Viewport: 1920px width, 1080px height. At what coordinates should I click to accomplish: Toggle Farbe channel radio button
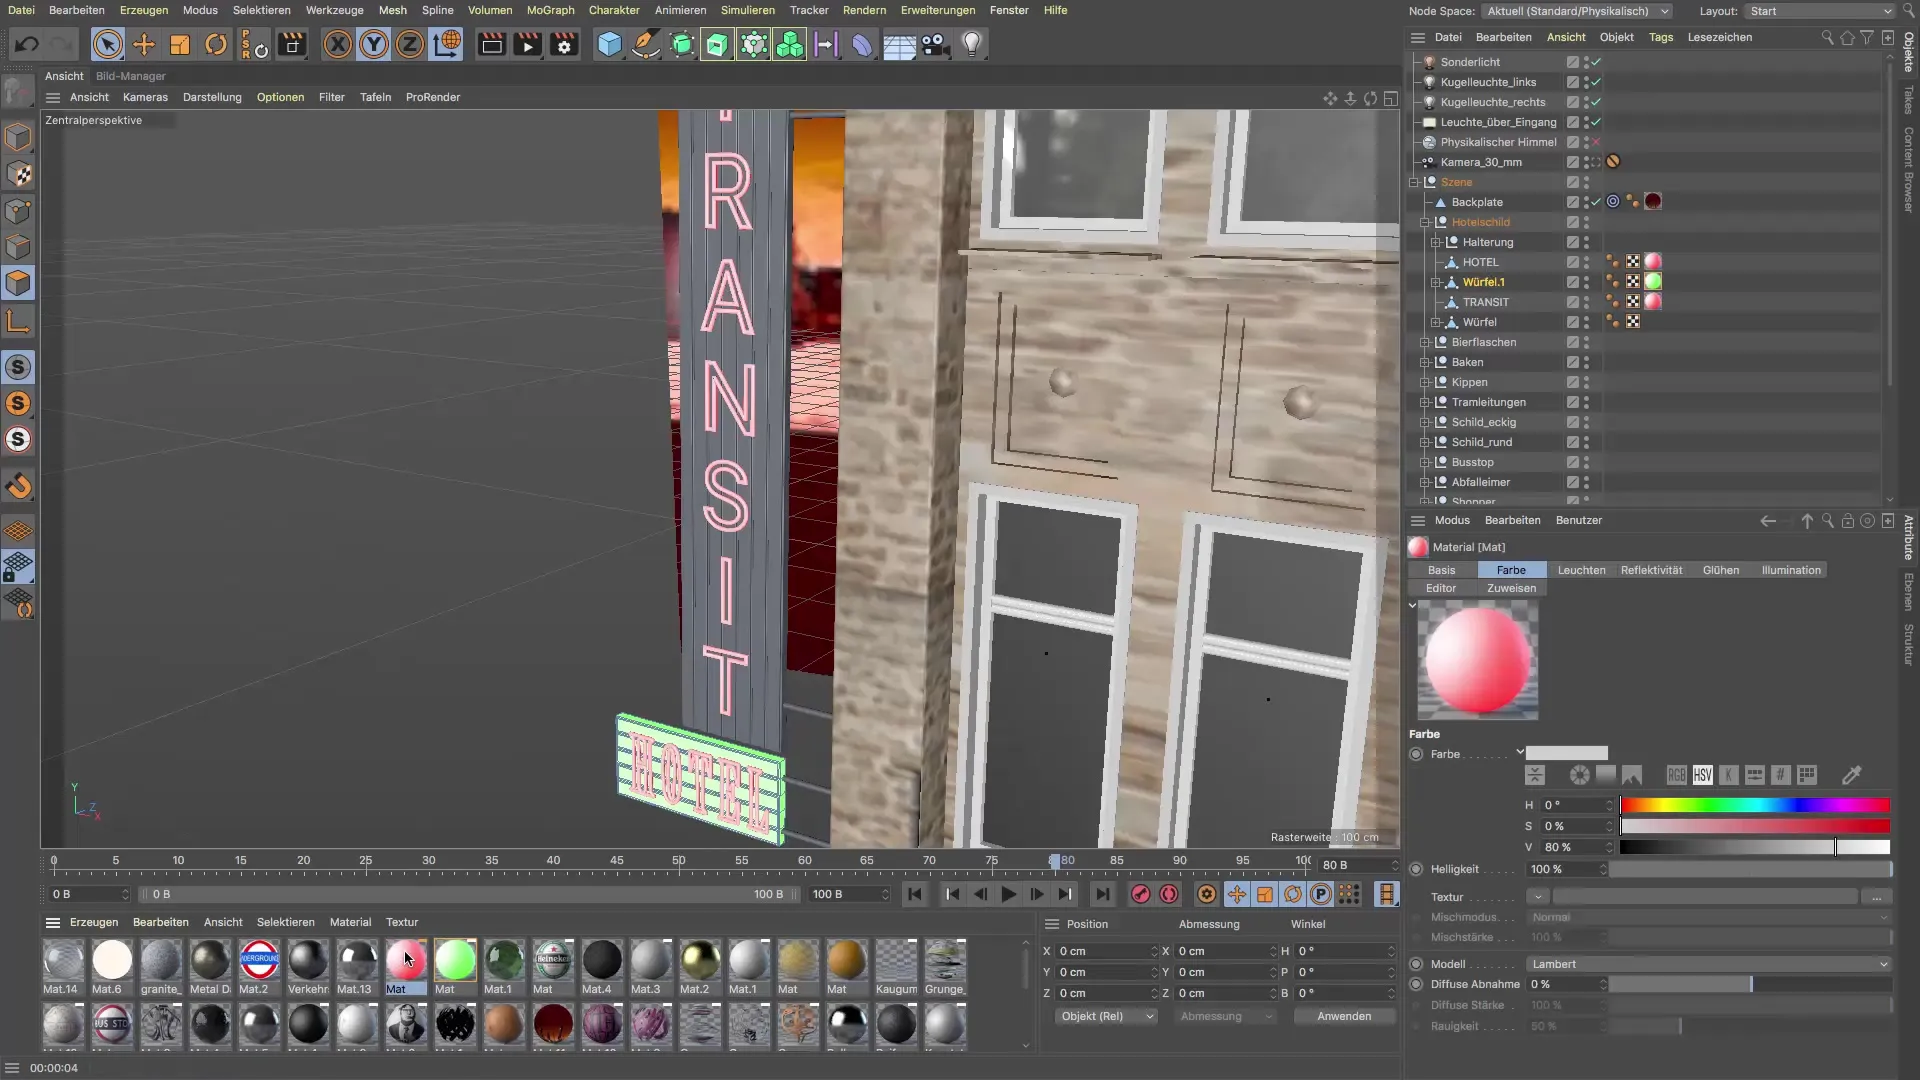[x=1416, y=754]
